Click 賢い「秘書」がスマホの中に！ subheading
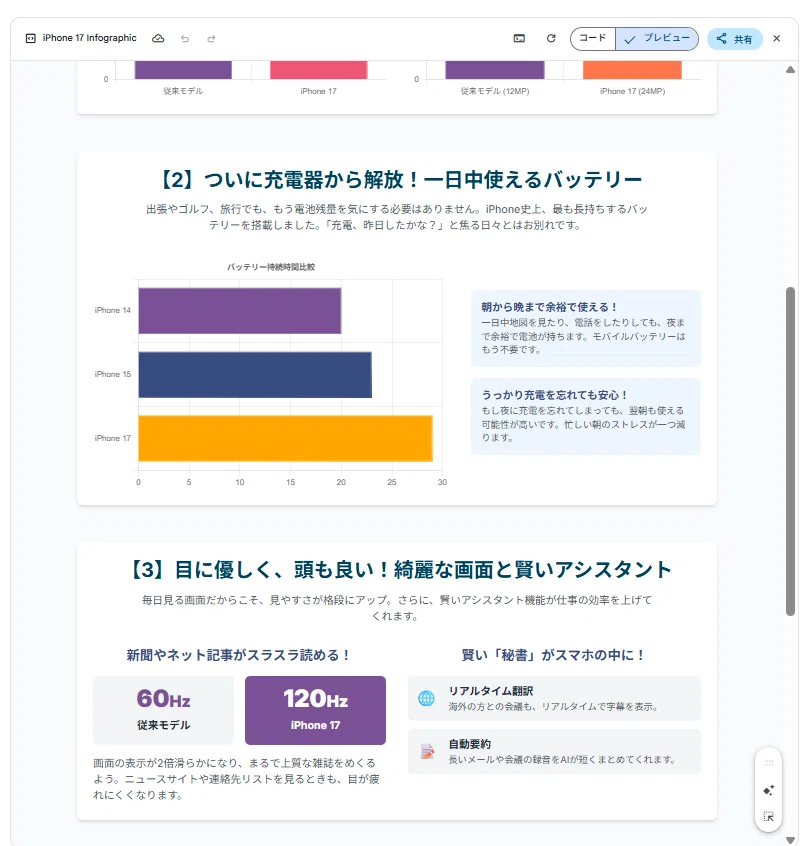The image size is (812, 846). click(554, 655)
